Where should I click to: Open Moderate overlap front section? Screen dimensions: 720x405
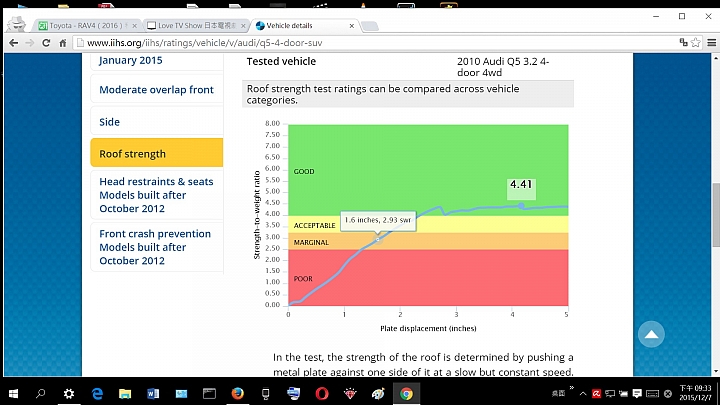157,90
